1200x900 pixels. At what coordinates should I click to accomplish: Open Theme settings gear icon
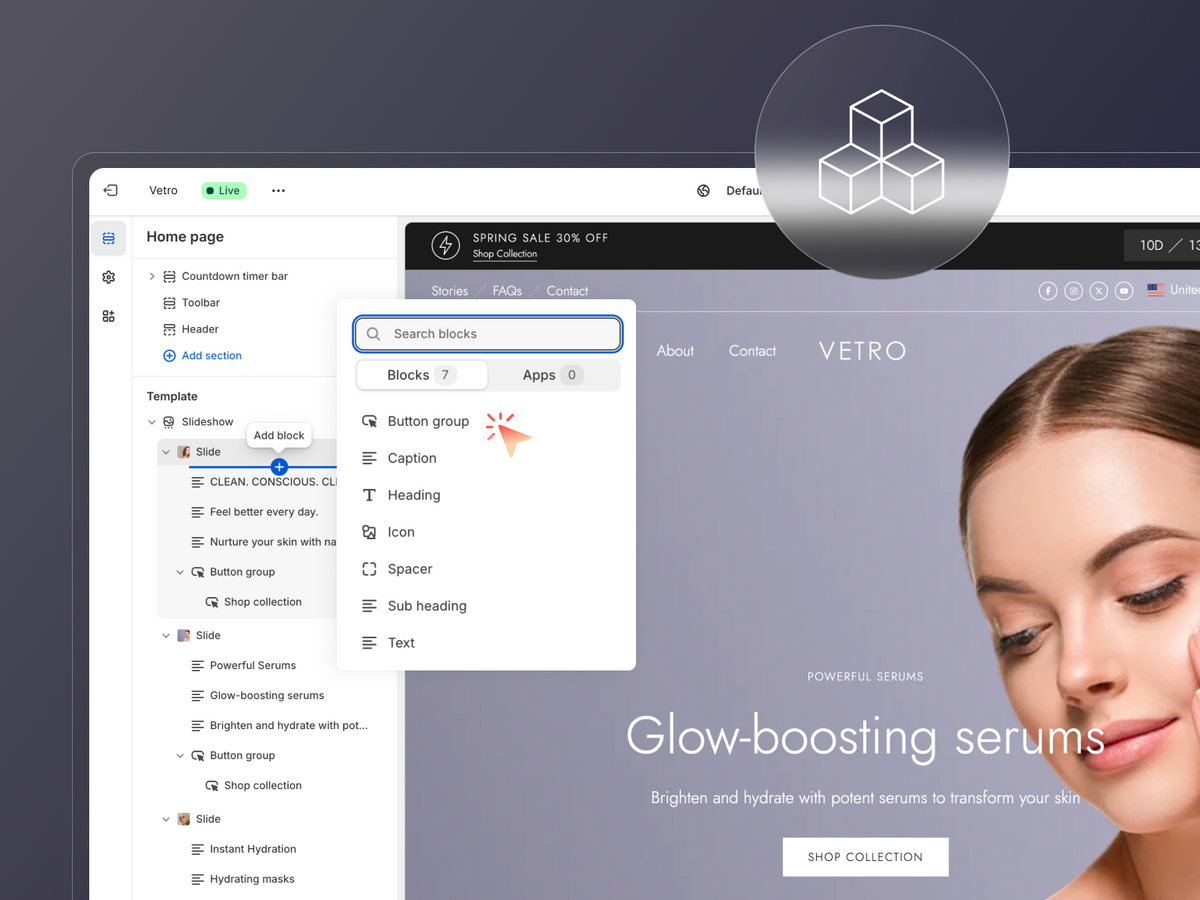coord(109,277)
